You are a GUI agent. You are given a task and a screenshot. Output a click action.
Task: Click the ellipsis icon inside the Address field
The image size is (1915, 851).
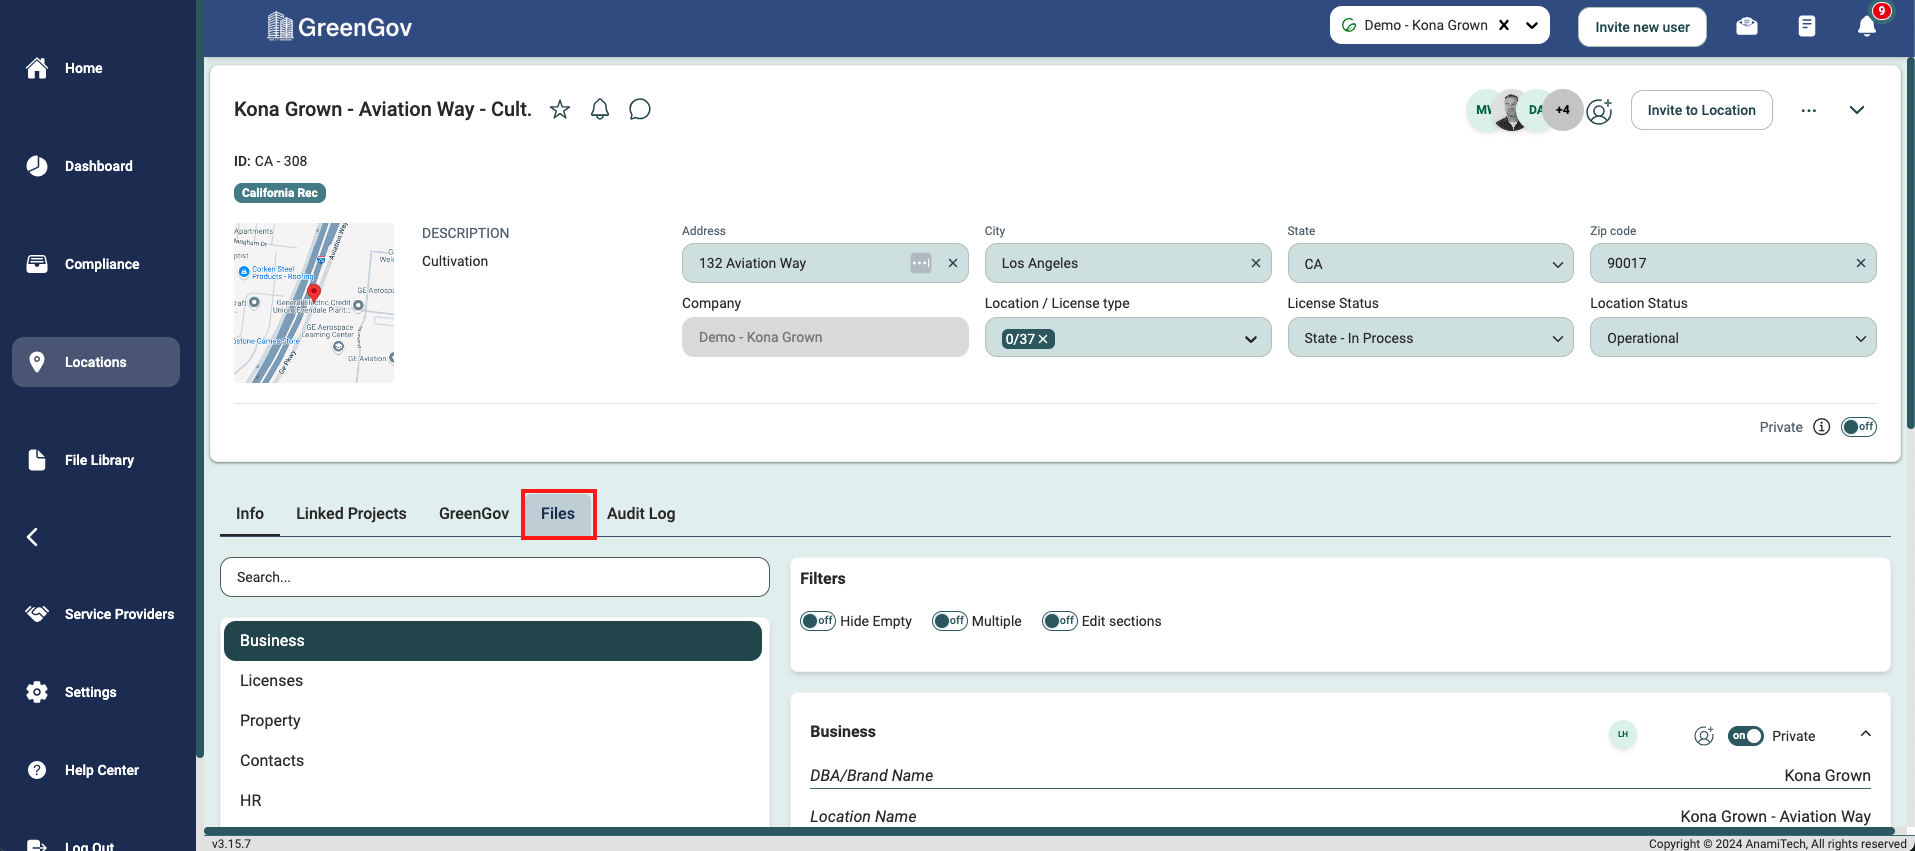coord(921,263)
